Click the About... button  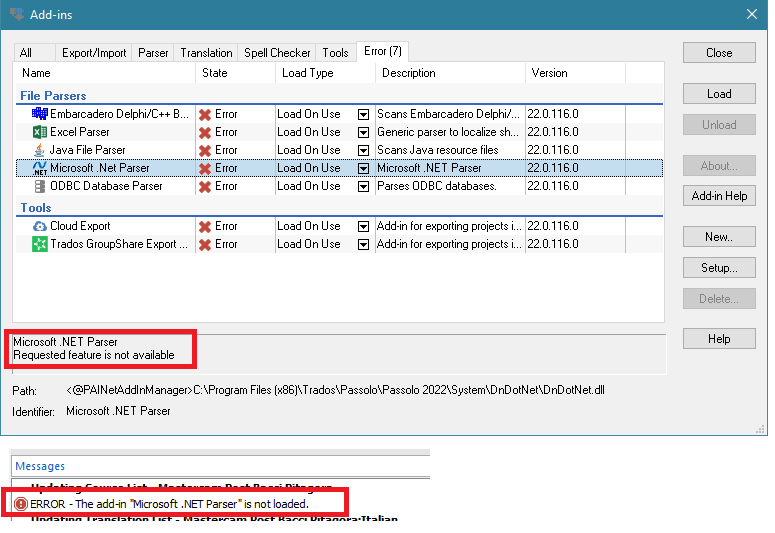719,166
